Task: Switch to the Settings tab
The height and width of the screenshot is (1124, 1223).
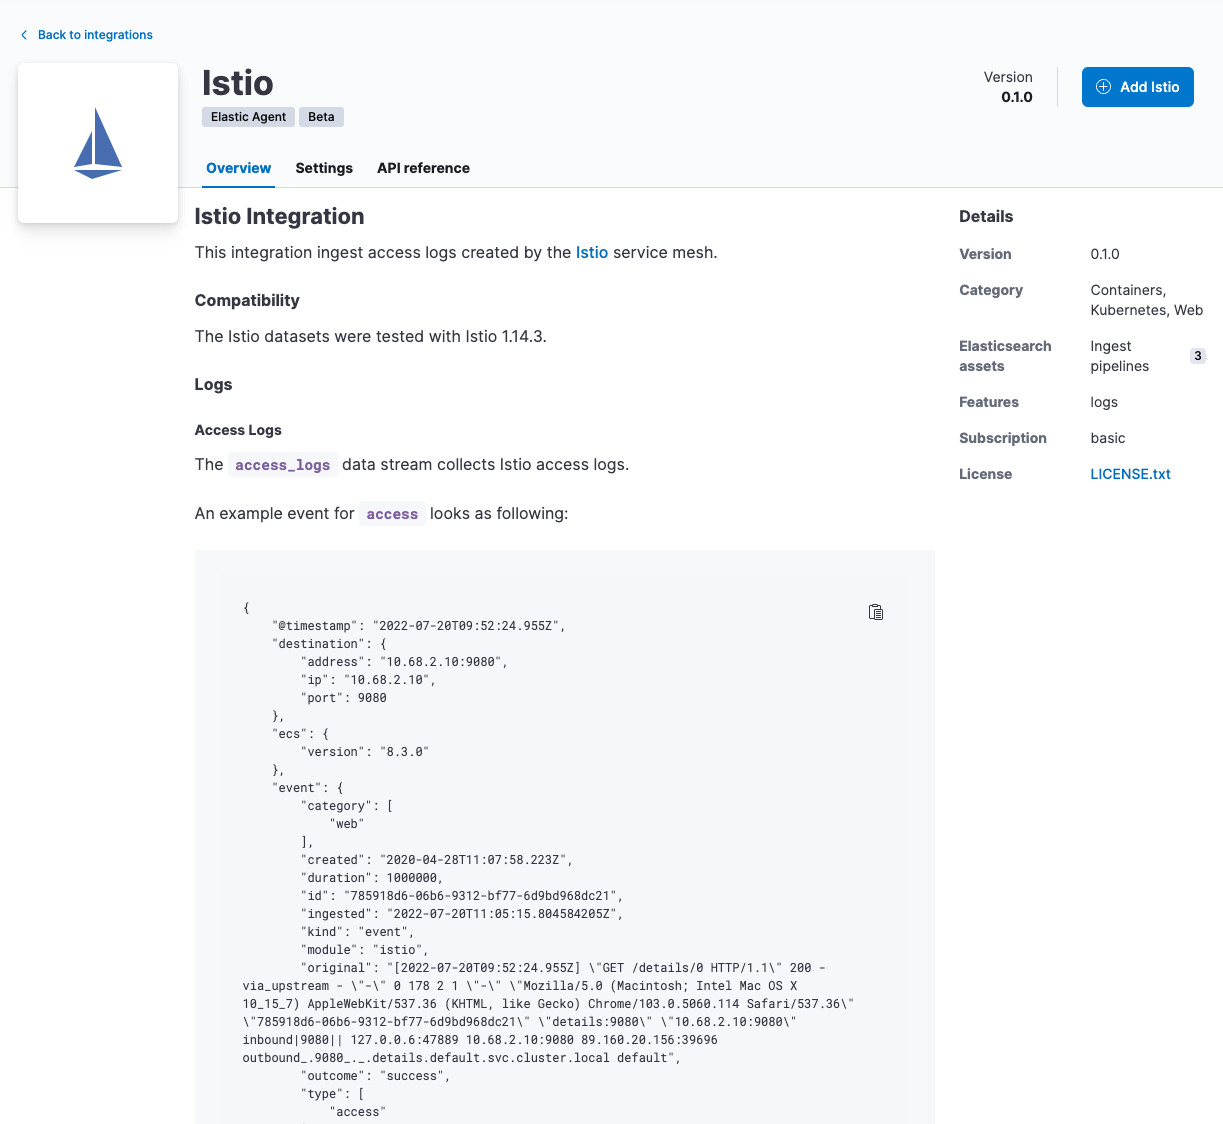Action: [x=324, y=168]
